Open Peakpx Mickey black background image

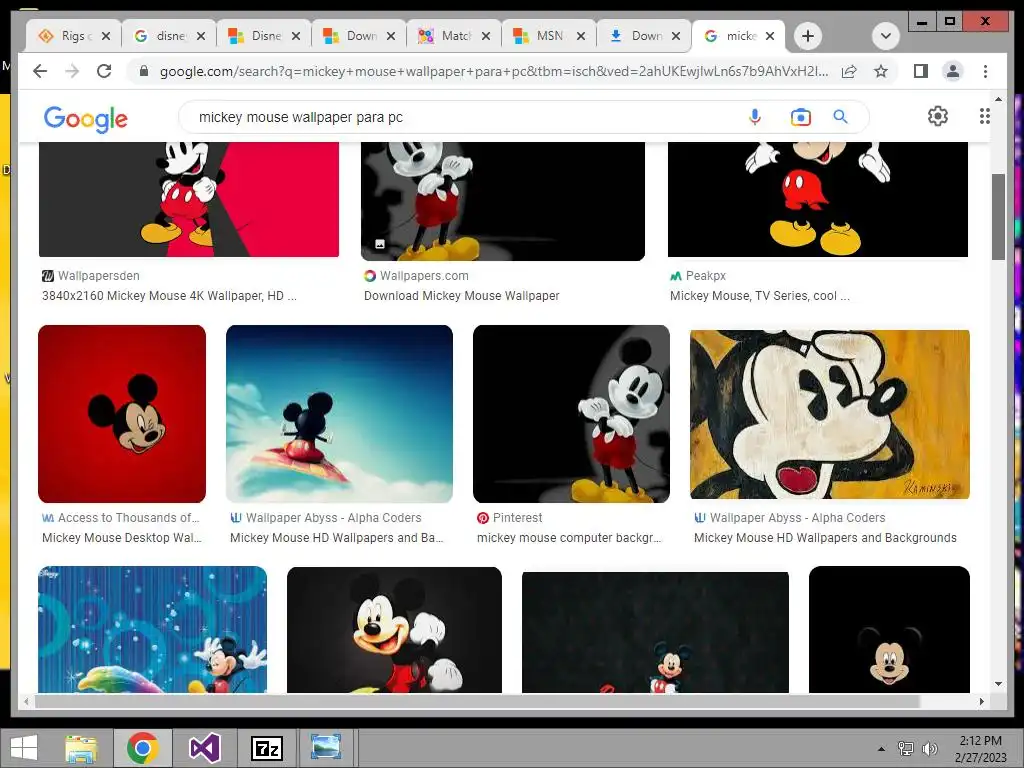point(818,199)
